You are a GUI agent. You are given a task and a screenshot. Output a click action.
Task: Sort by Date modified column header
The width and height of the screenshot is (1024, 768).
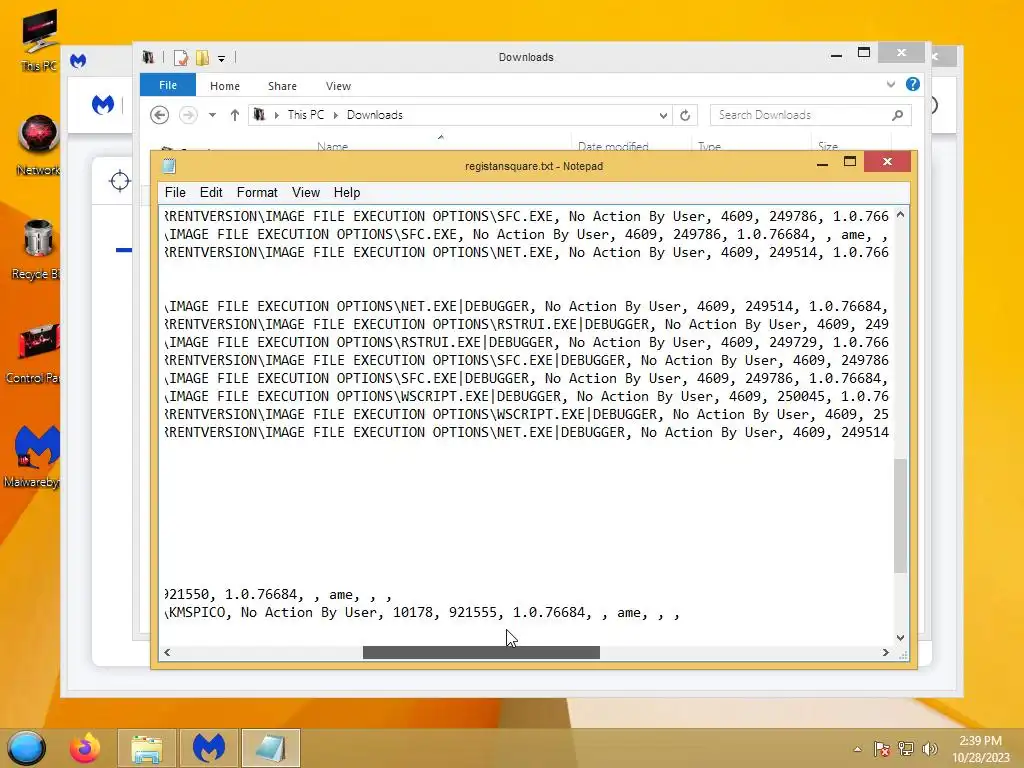pyautogui.click(x=613, y=146)
